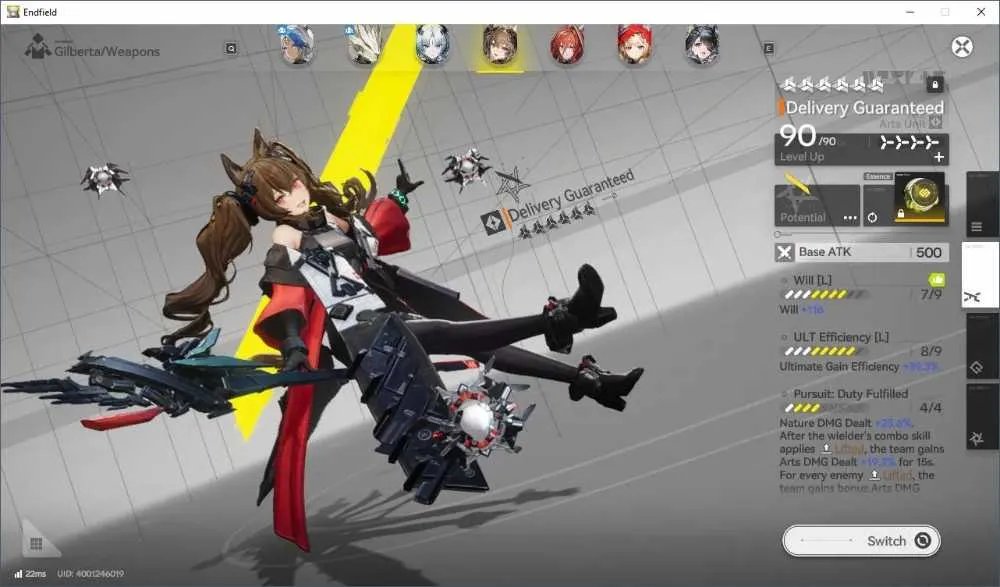1000x587 pixels.
Task: Click the E next-operator key icon
Action: 768,48
